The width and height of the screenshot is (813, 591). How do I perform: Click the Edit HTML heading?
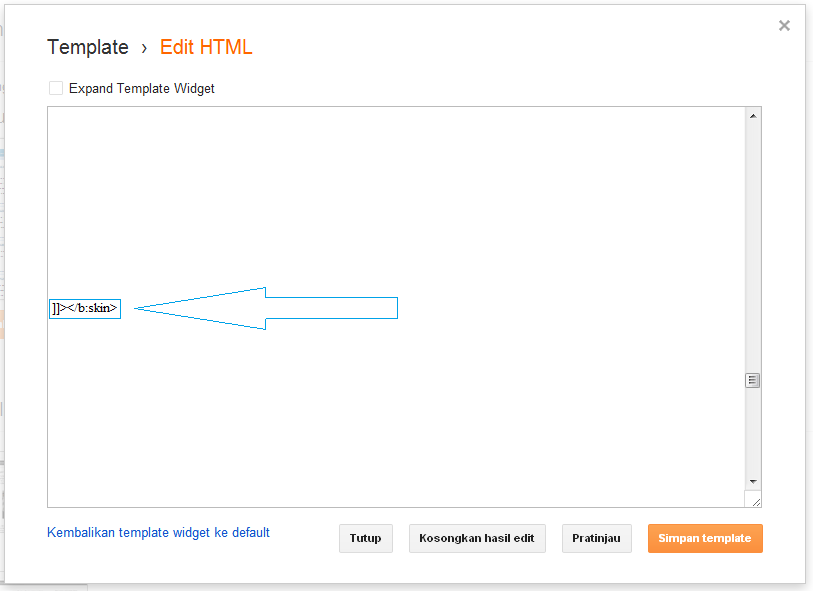(206, 47)
